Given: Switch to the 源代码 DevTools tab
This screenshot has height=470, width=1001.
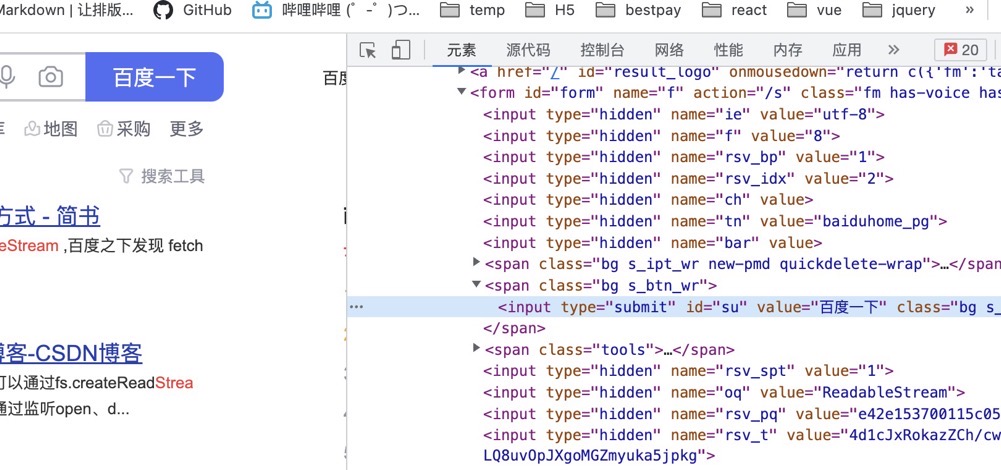Looking at the screenshot, I should (x=528, y=50).
